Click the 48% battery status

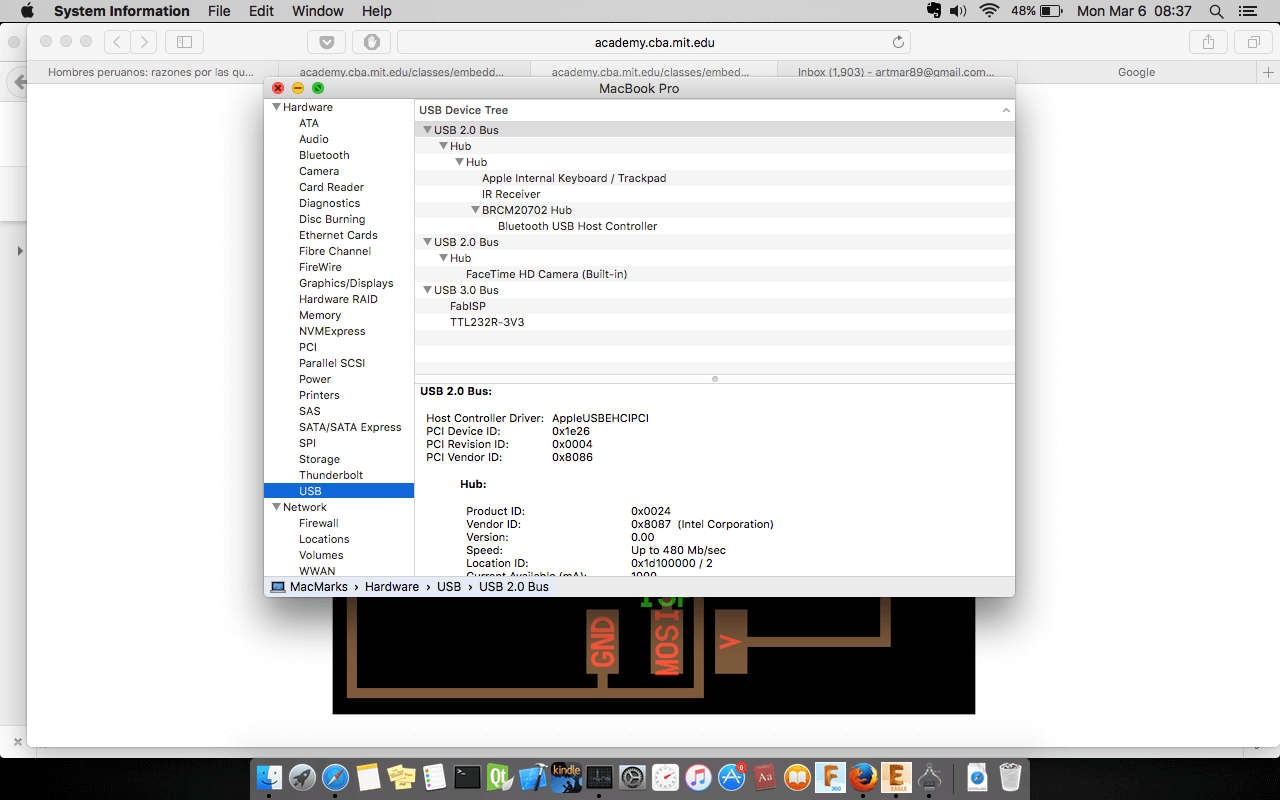click(1036, 11)
